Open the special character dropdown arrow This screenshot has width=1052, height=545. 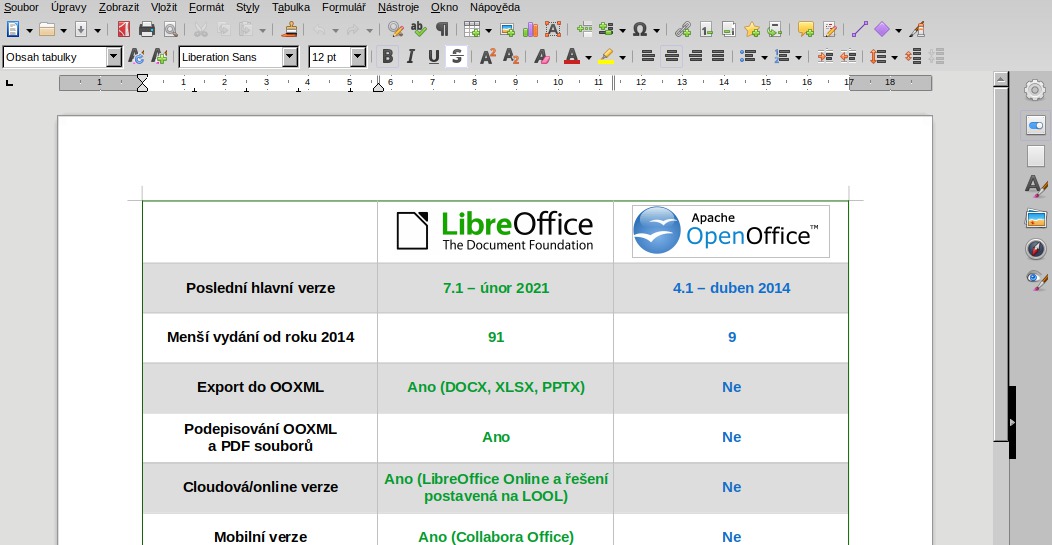656,30
